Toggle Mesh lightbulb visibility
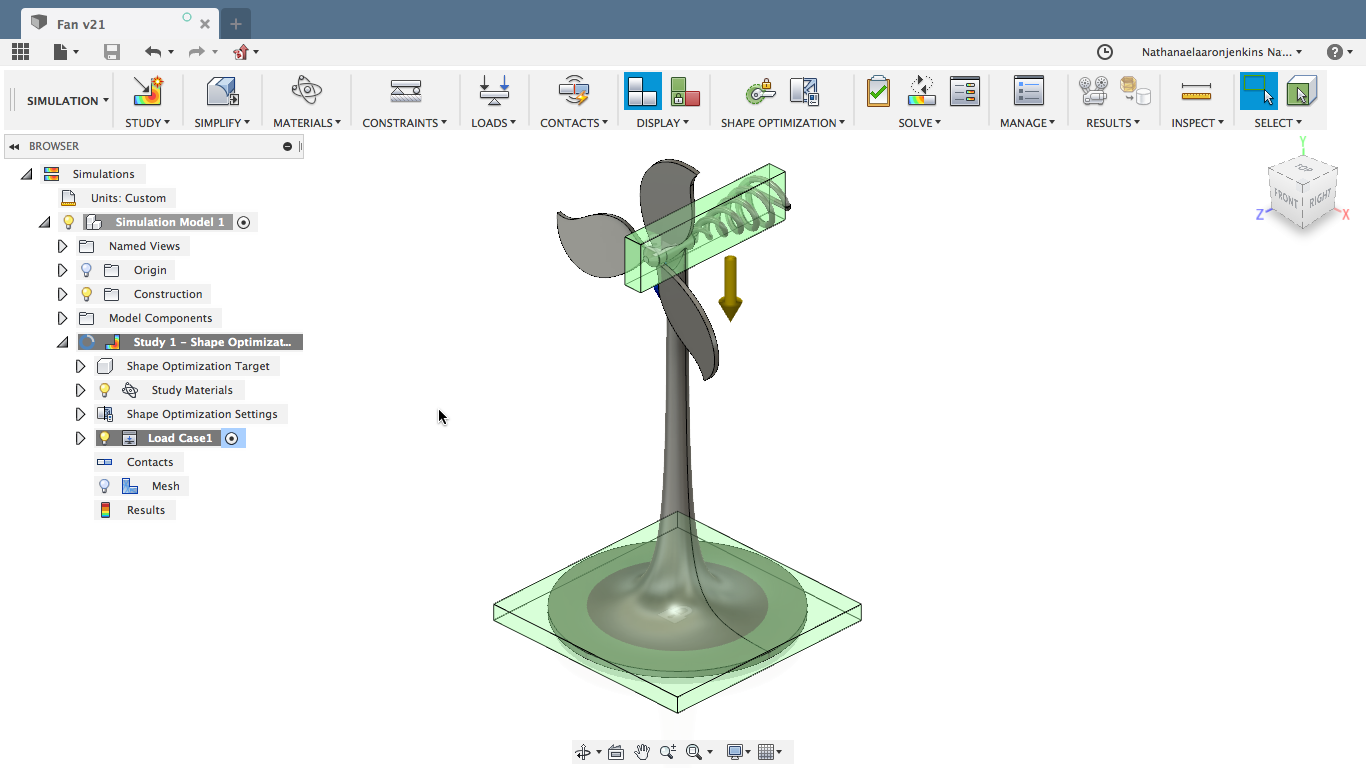 pos(105,486)
